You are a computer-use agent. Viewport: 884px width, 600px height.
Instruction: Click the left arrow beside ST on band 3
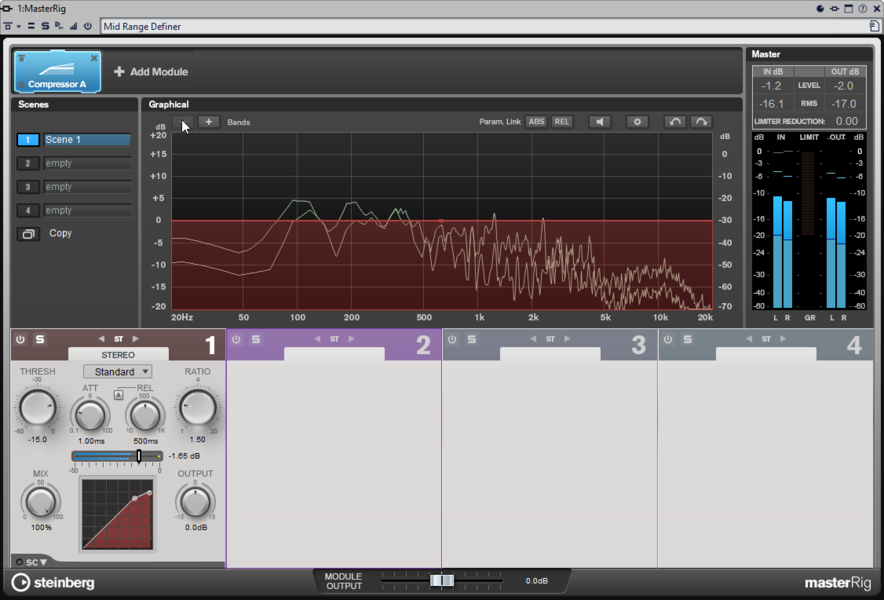(x=533, y=339)
